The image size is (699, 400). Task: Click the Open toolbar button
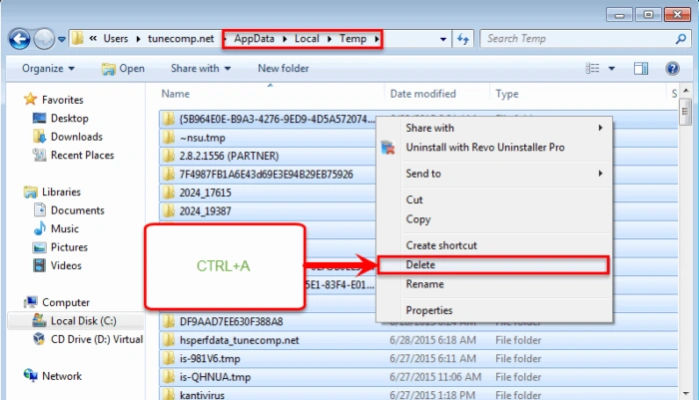pos(123,69)
